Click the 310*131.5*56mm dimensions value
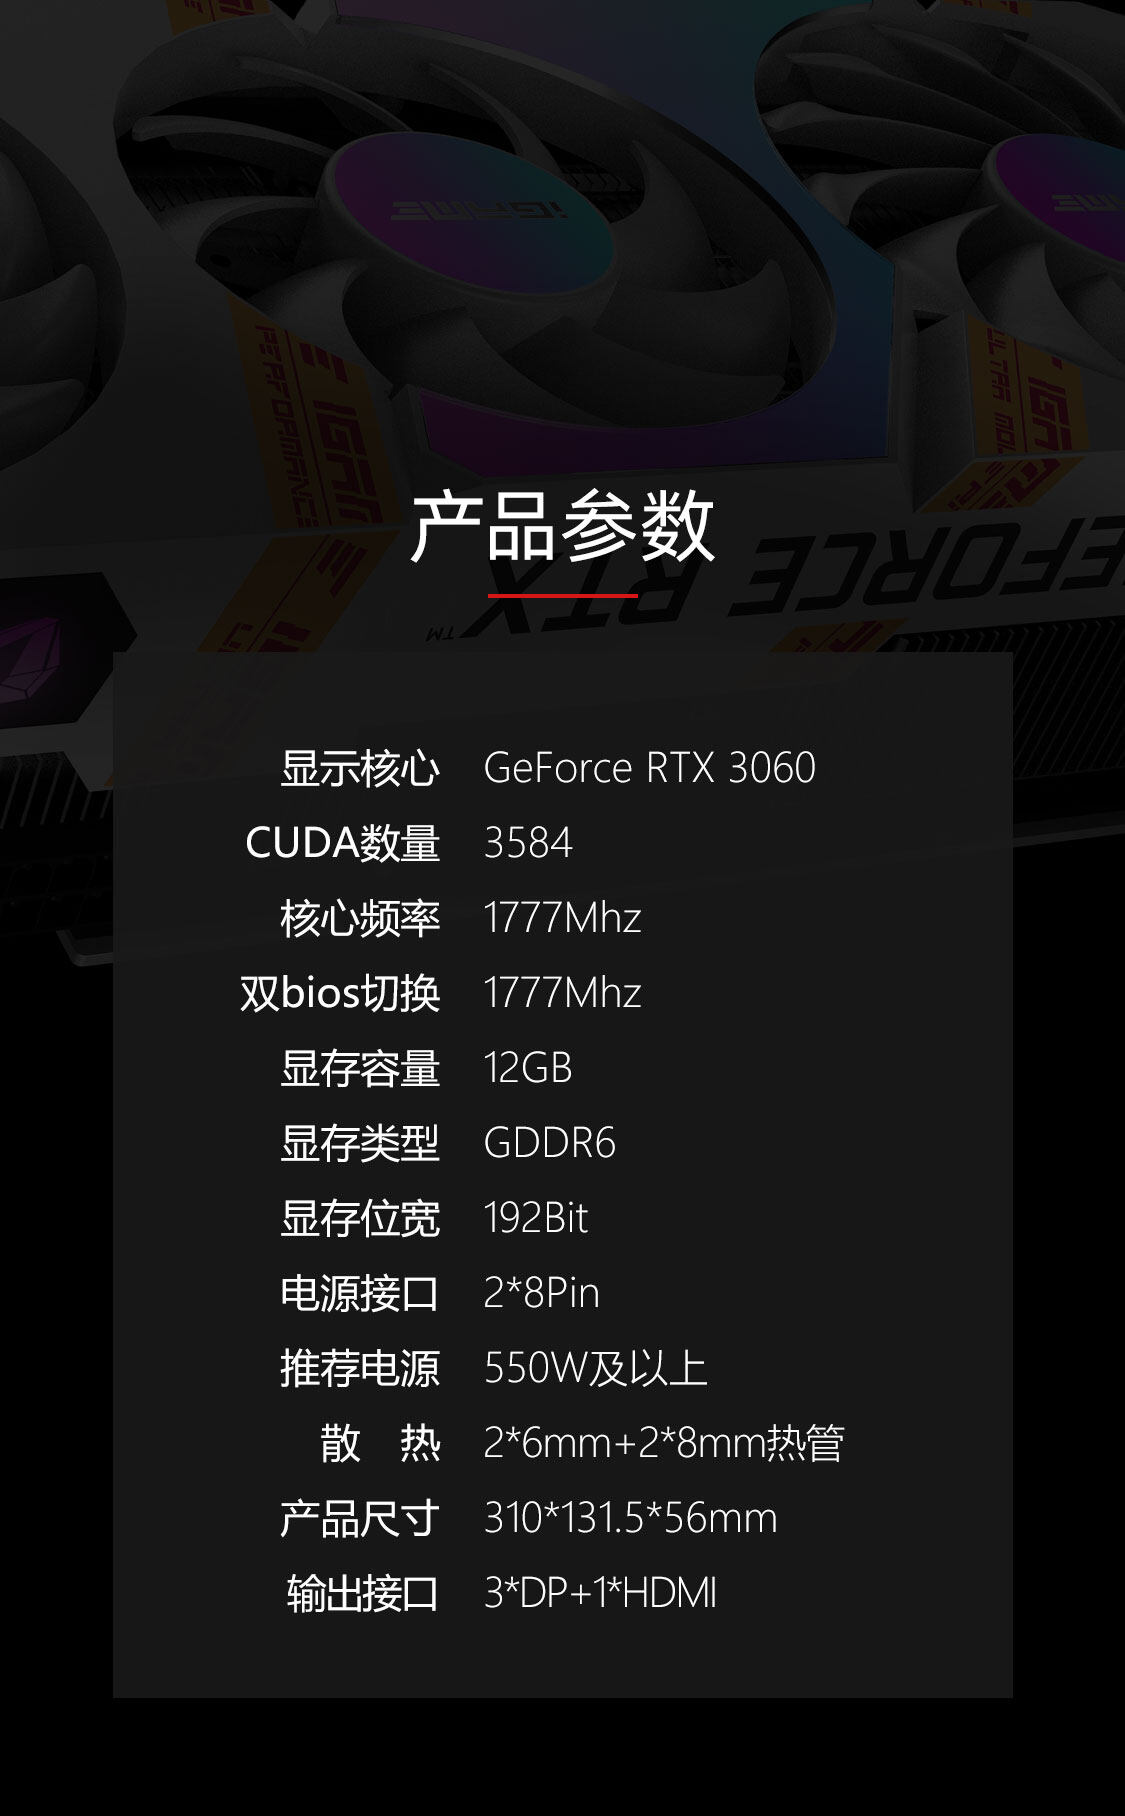 coord(631,1518)
